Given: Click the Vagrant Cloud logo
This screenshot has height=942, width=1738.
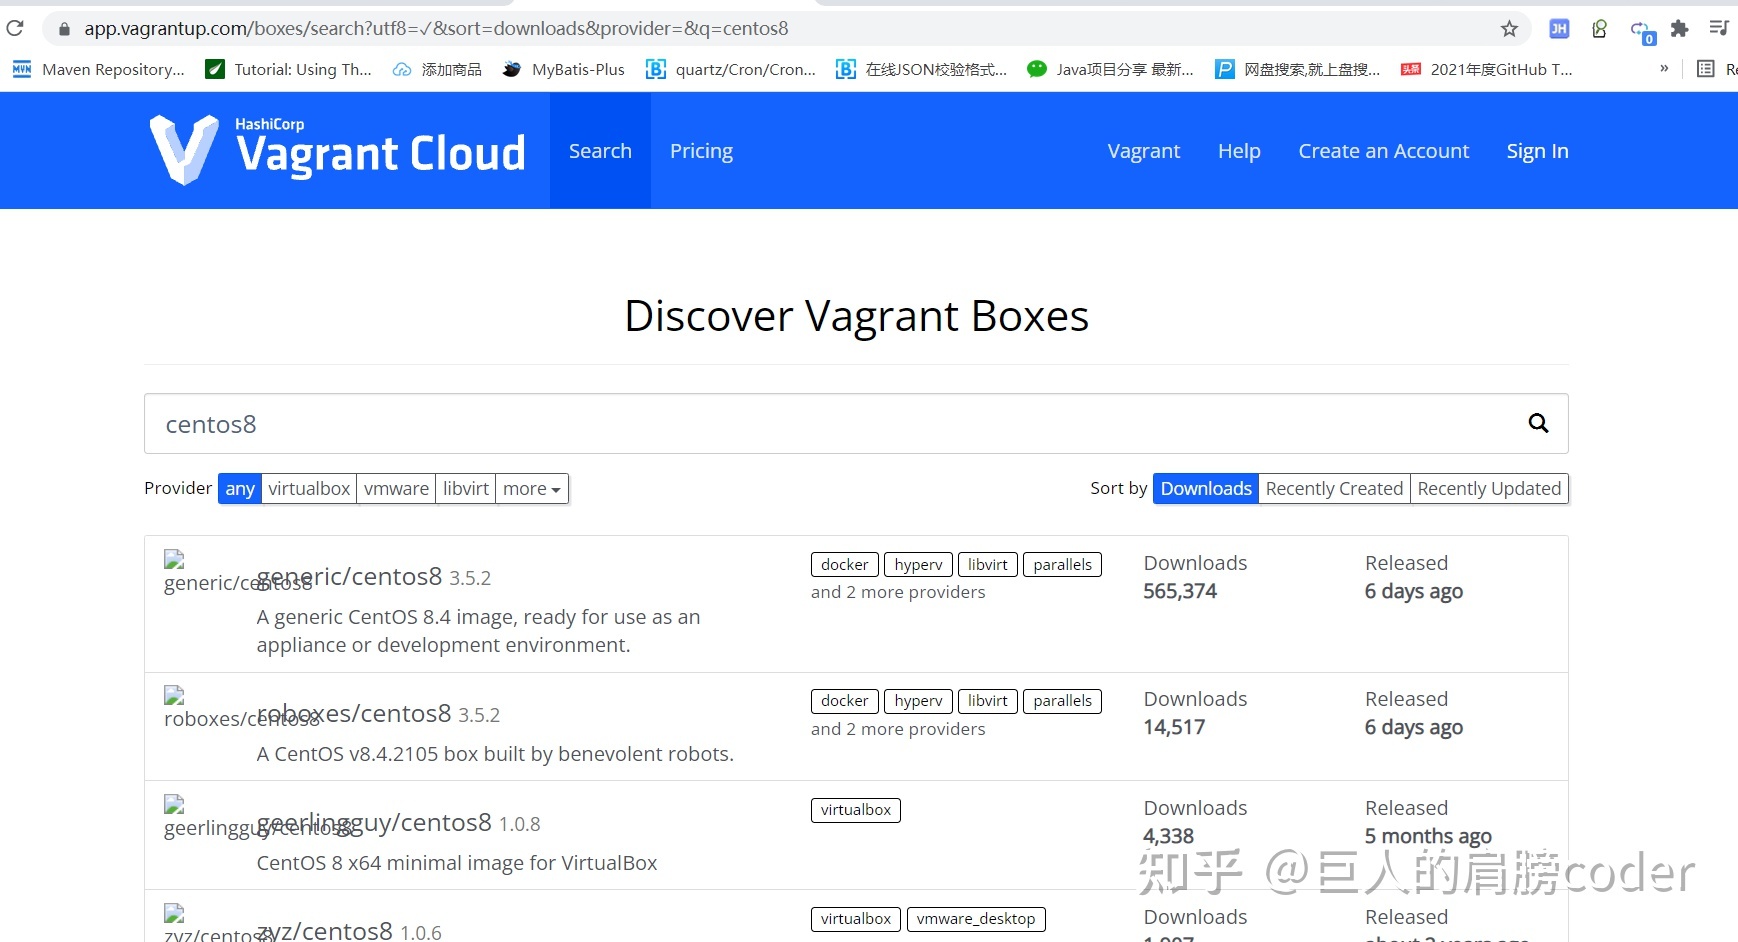Looking at the screenshot, I should [337, 150].
